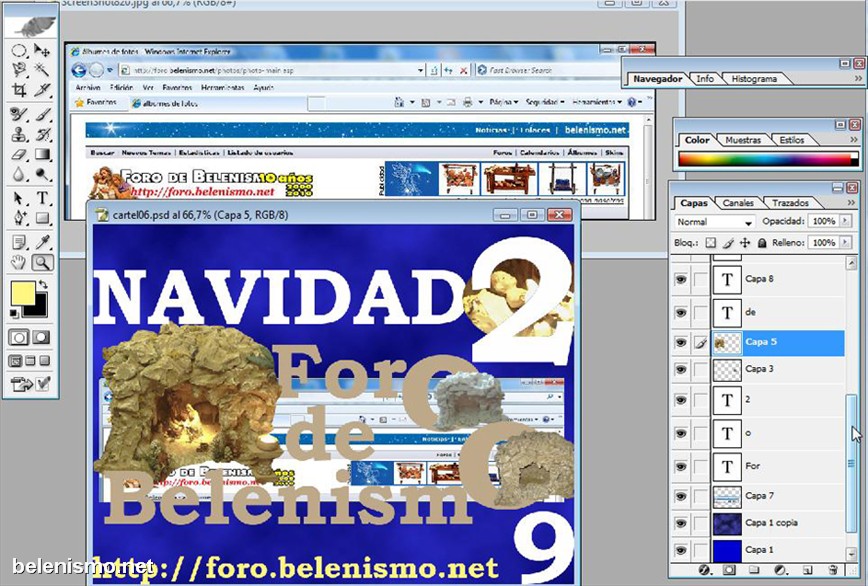Toggle visibility of Capa 1 copia layer

681,523
